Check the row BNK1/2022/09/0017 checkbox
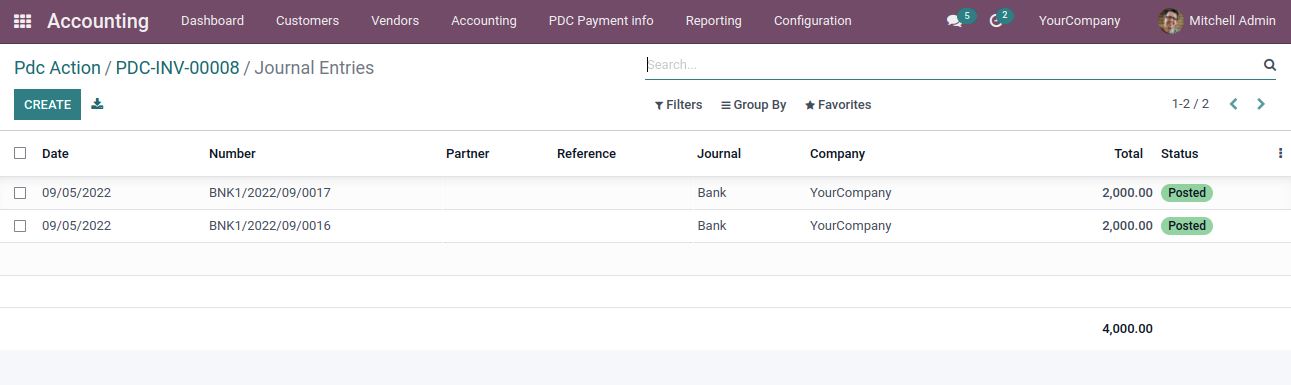The height and width of the screenshot is (385, 1291). [20, 193]
